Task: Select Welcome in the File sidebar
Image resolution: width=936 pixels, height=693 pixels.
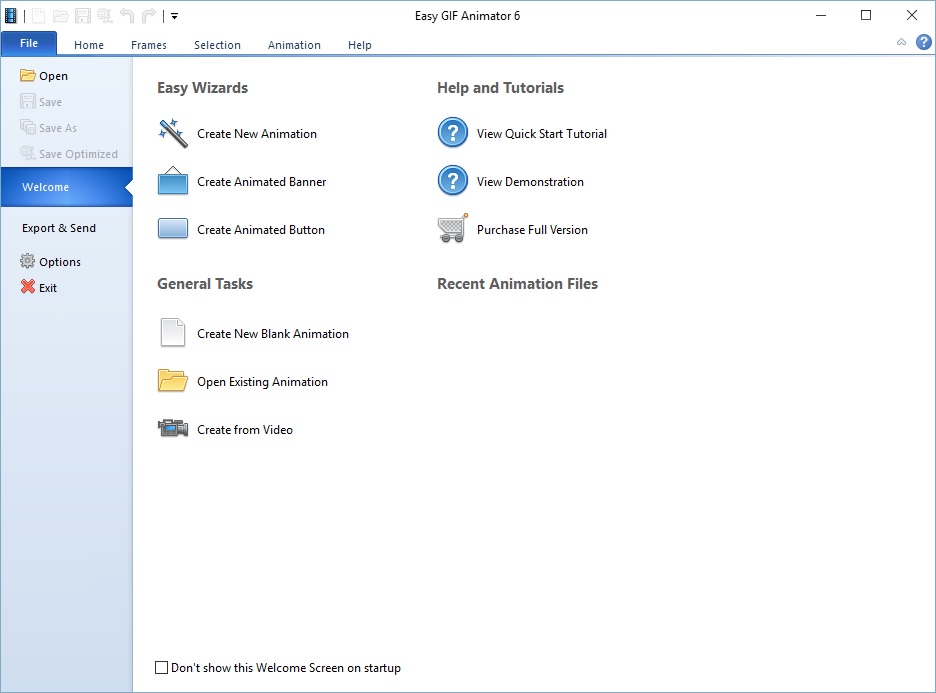Action: [x=66, y=187]
